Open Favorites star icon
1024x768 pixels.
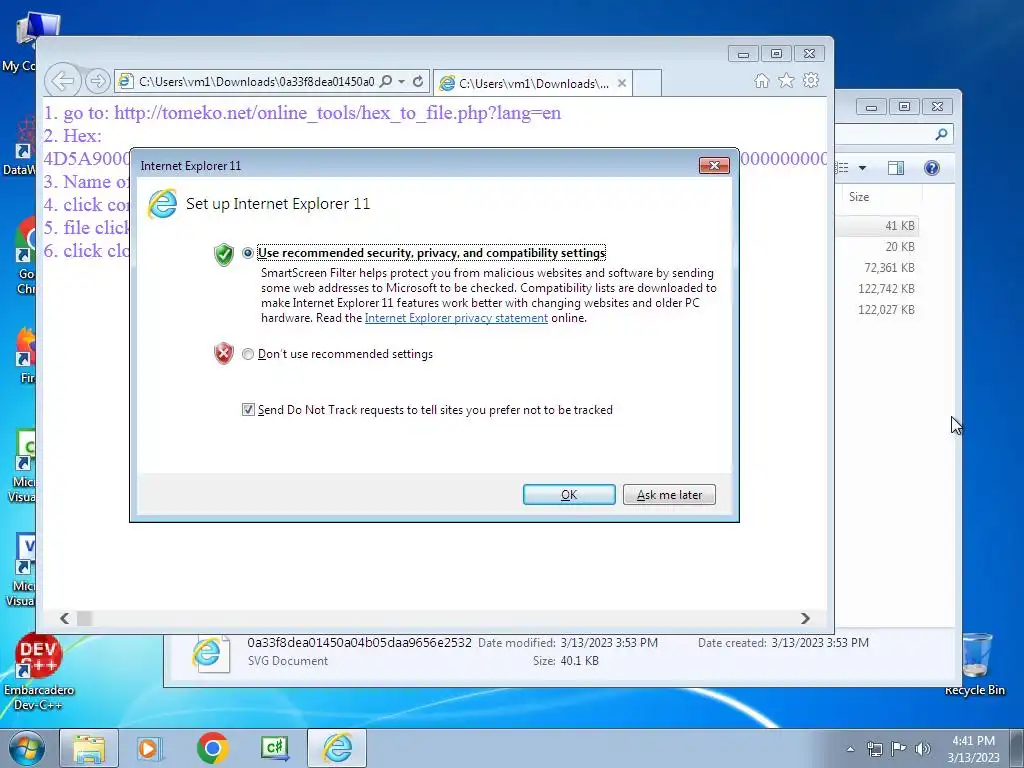(x=786, y=80)
